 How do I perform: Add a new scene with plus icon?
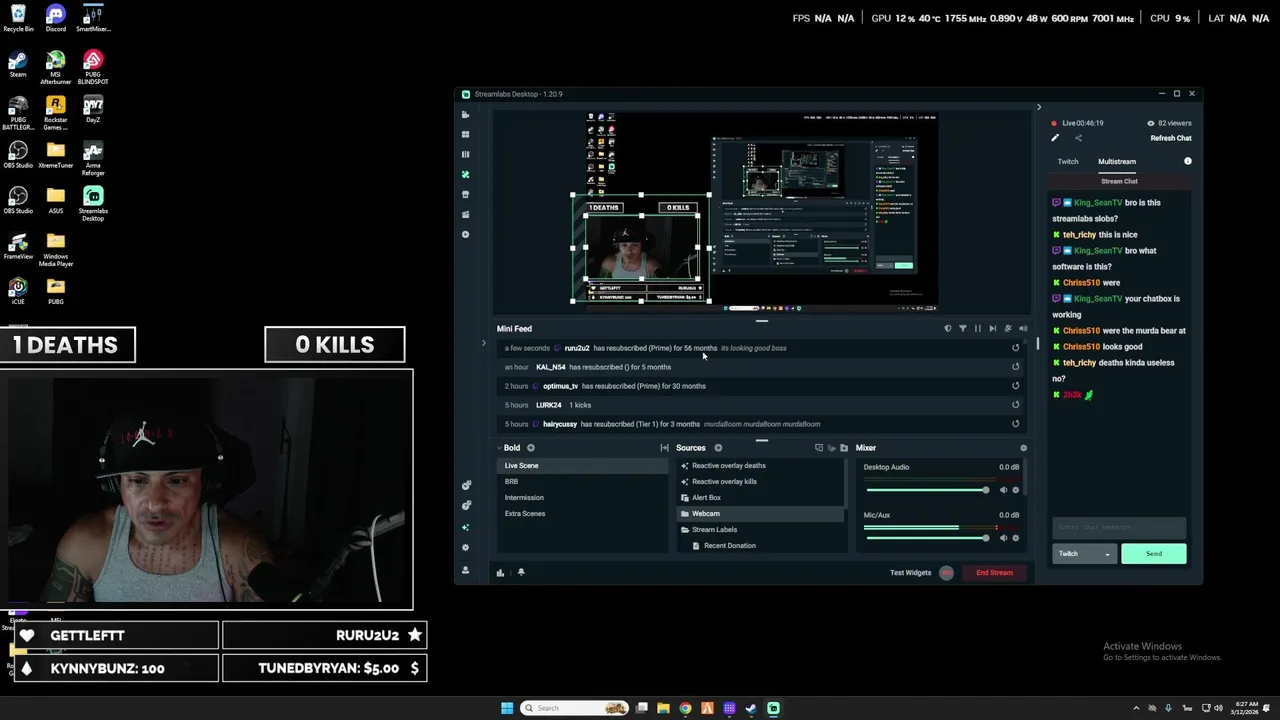click(x=531, y=448)
